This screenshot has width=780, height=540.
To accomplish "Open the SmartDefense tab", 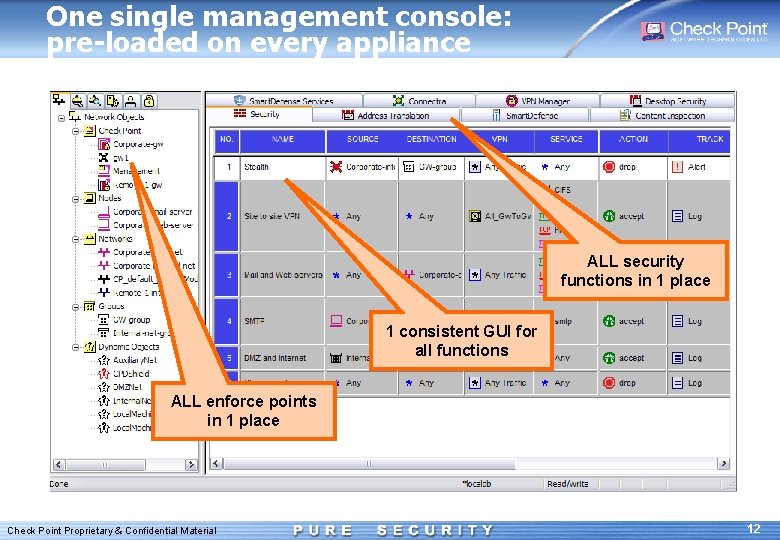I will coord(525,115).
